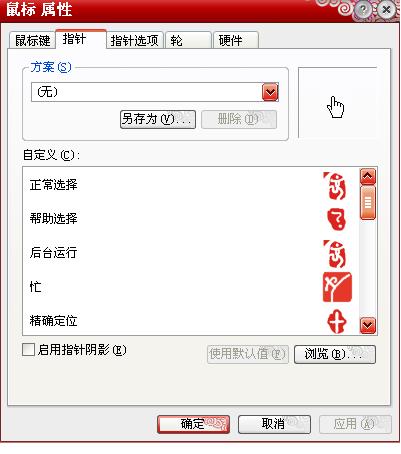Select the 精确定位 cross cursor icon

click(337, 321)
